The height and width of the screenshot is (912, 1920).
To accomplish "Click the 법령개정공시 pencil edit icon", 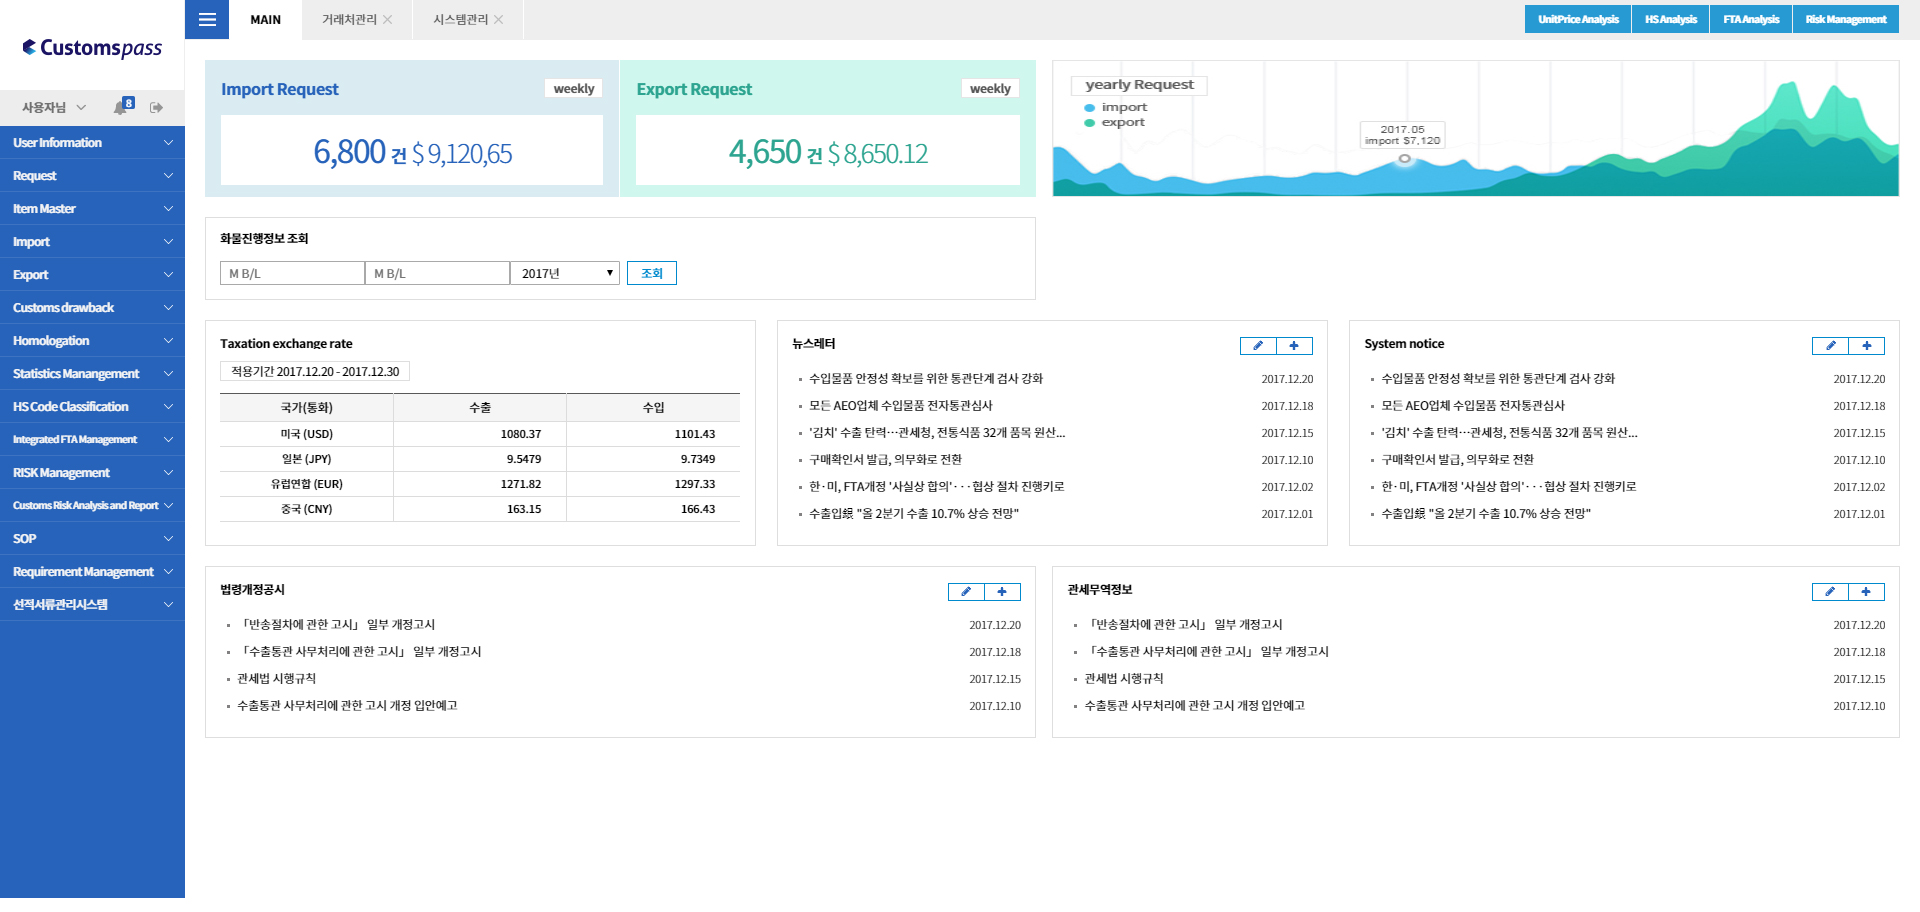I will point(966,592).
